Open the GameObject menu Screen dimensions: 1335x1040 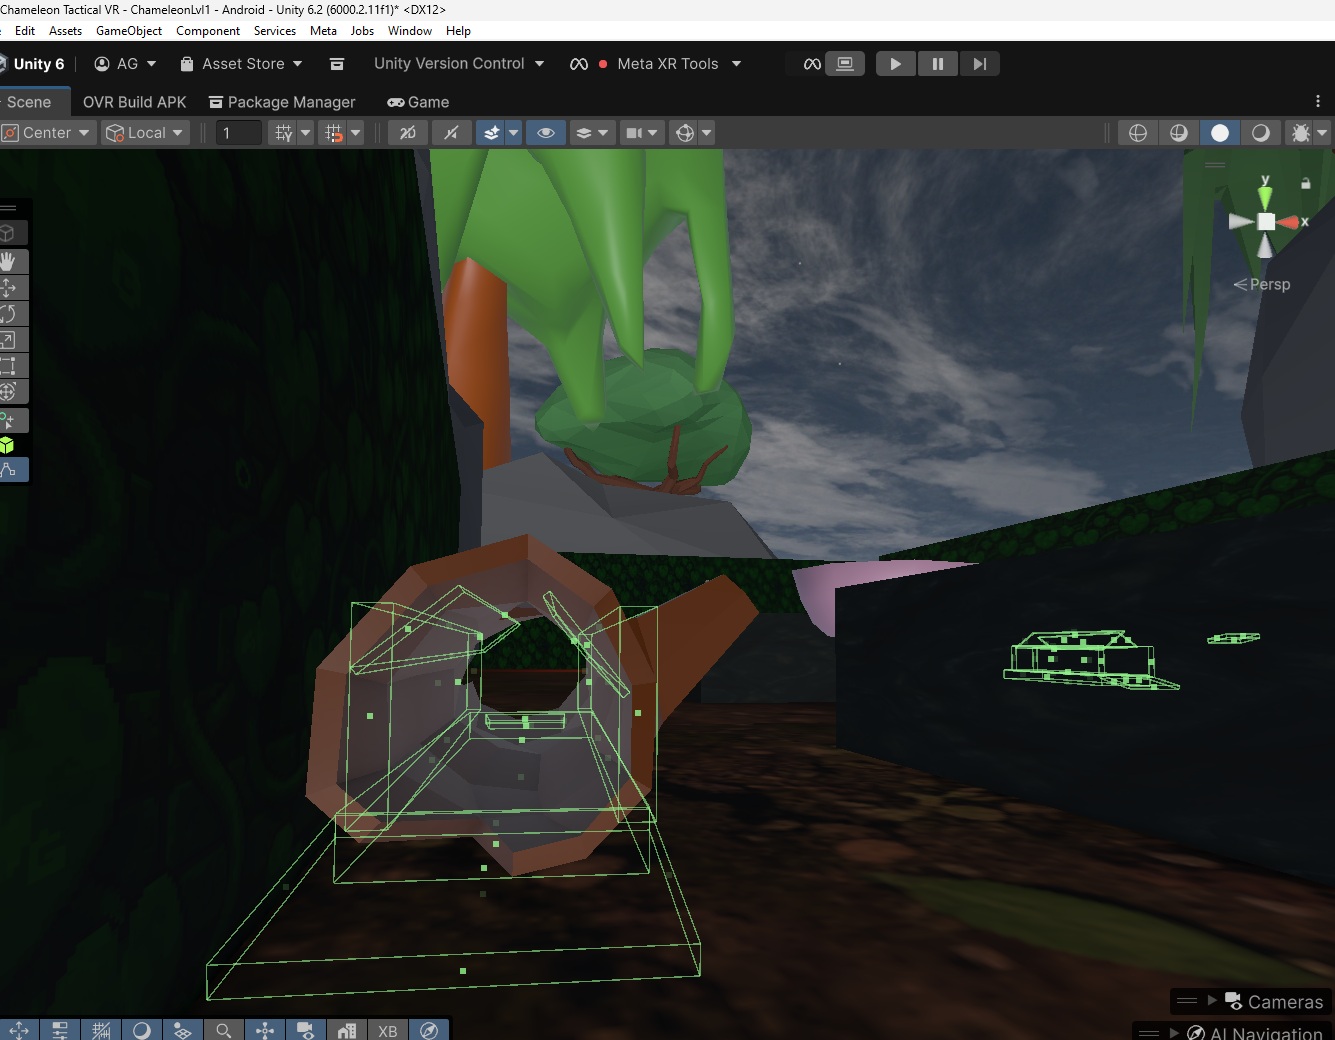pos(128,31)
